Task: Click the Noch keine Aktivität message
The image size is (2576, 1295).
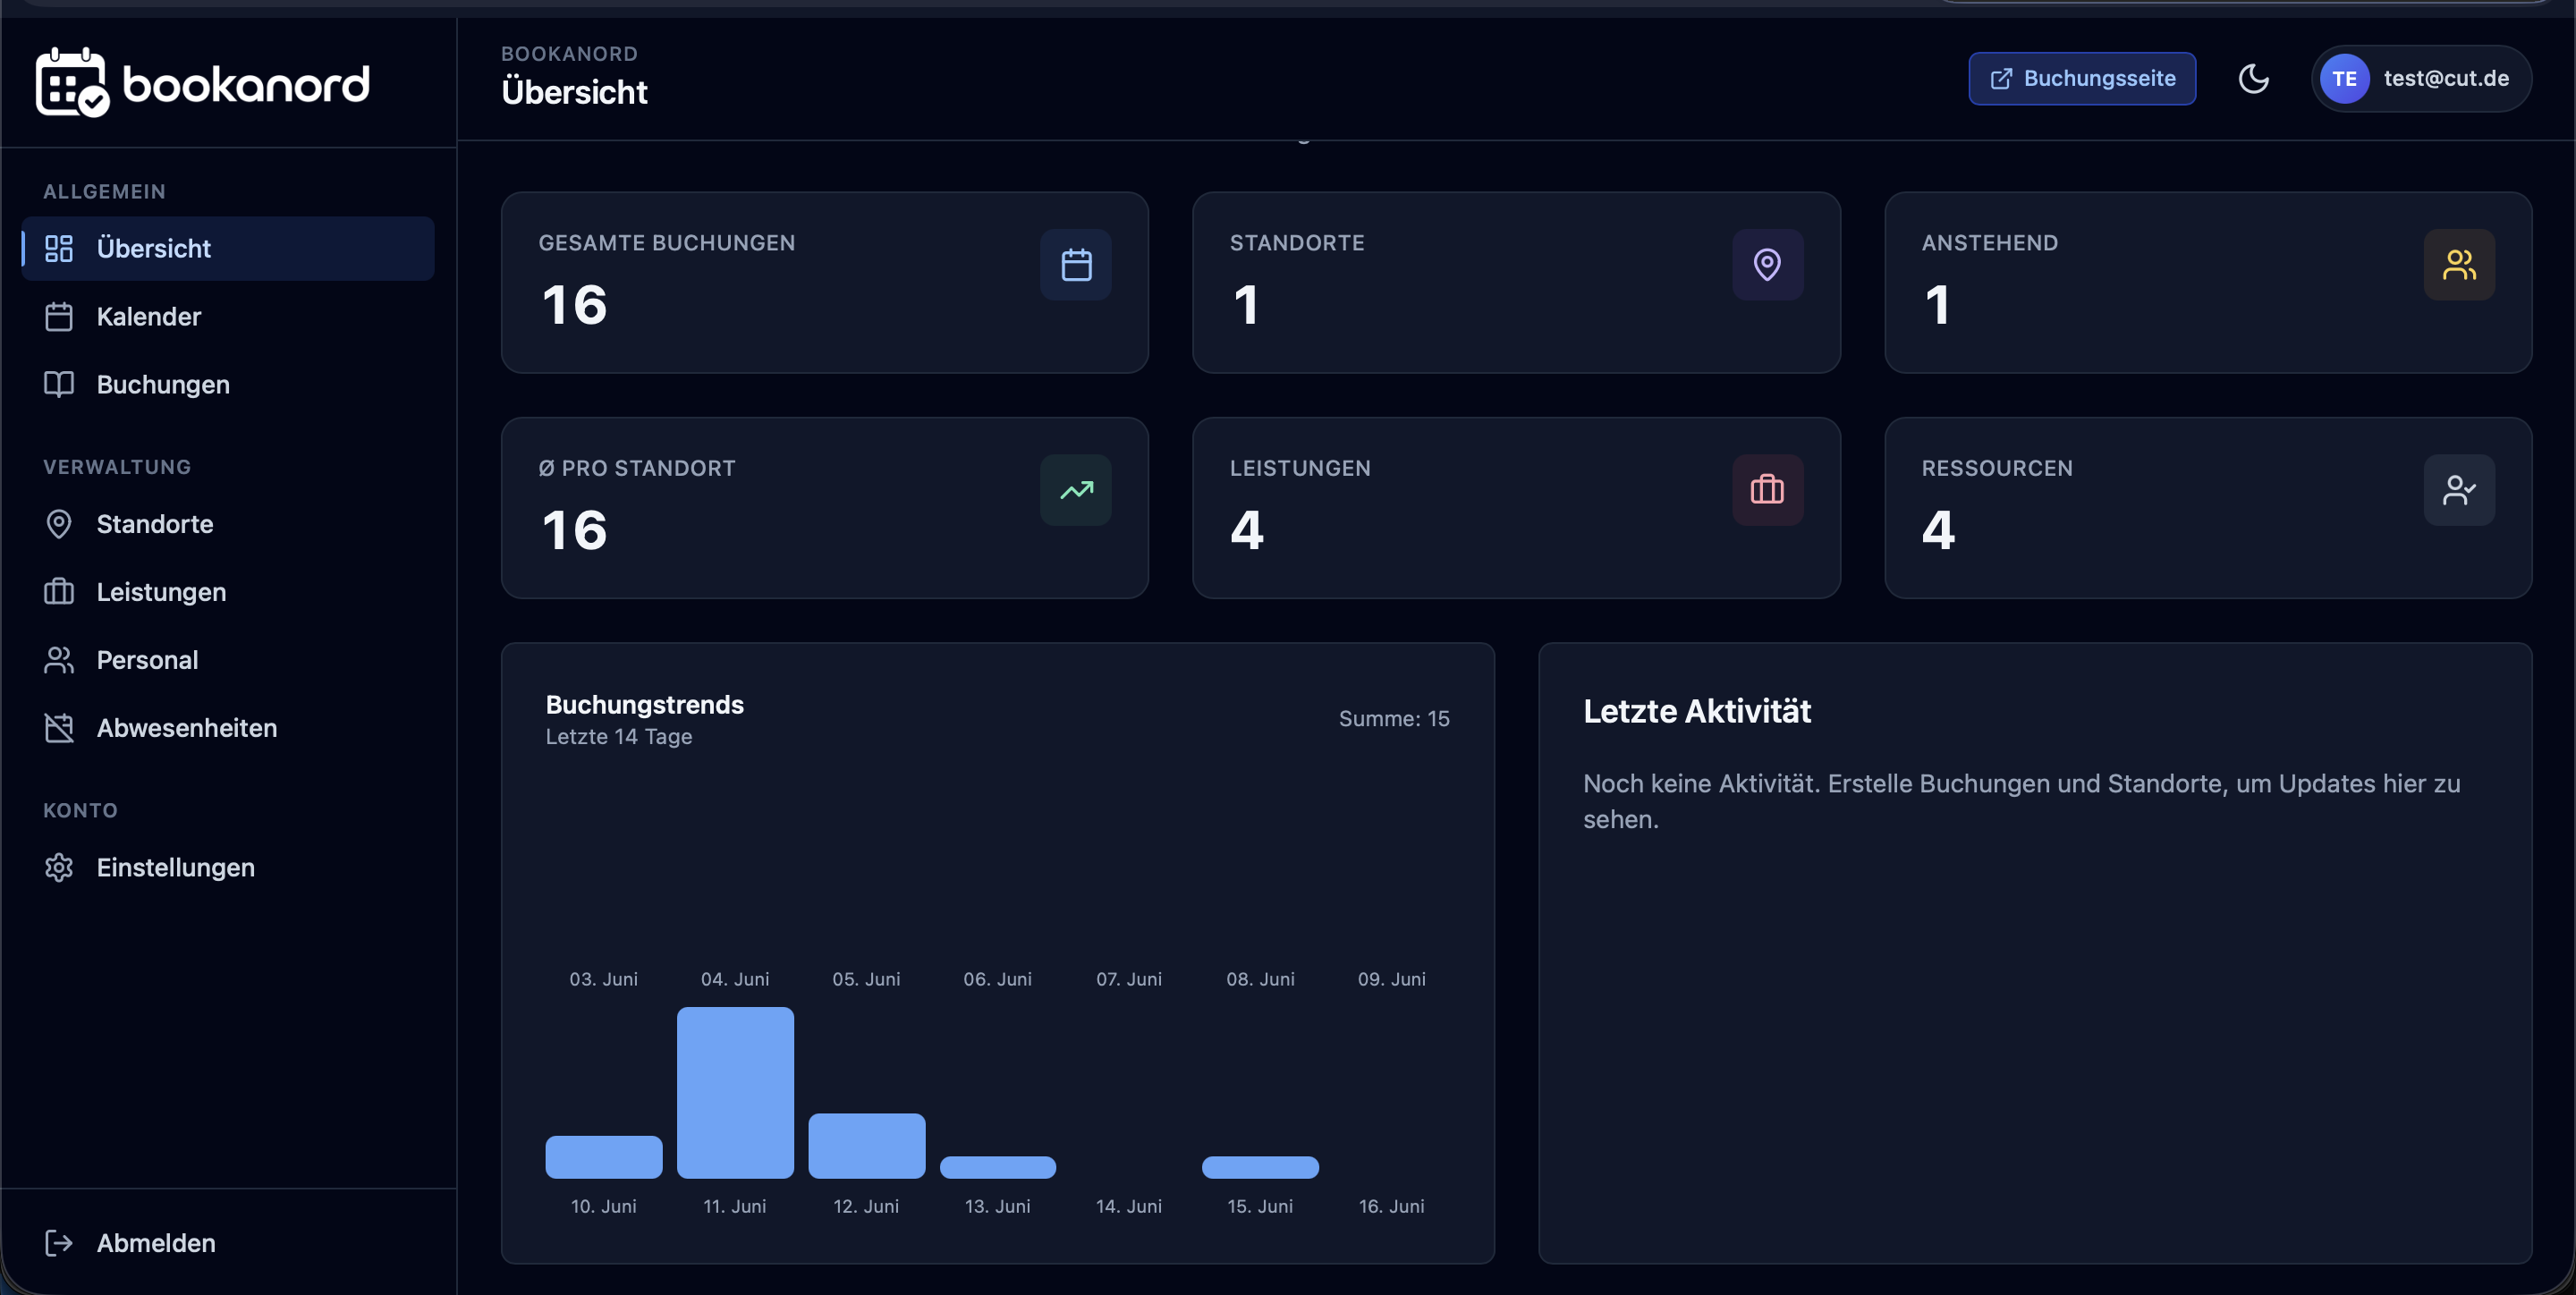Action: click(x=2021, y=801)
